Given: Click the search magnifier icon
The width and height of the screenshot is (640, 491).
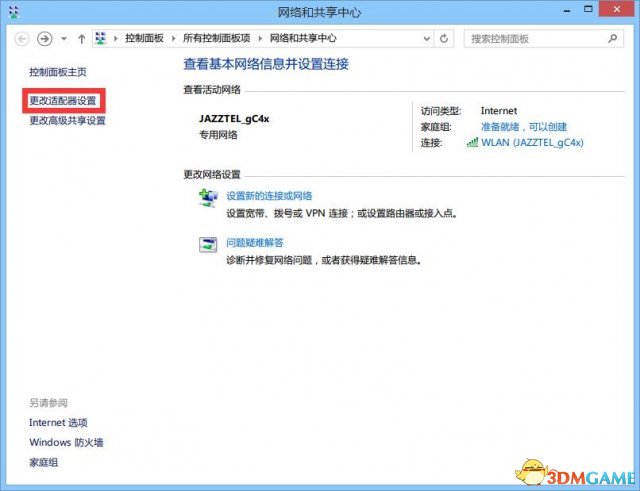Looking at the screenshot, I should [x=612, y=38].
